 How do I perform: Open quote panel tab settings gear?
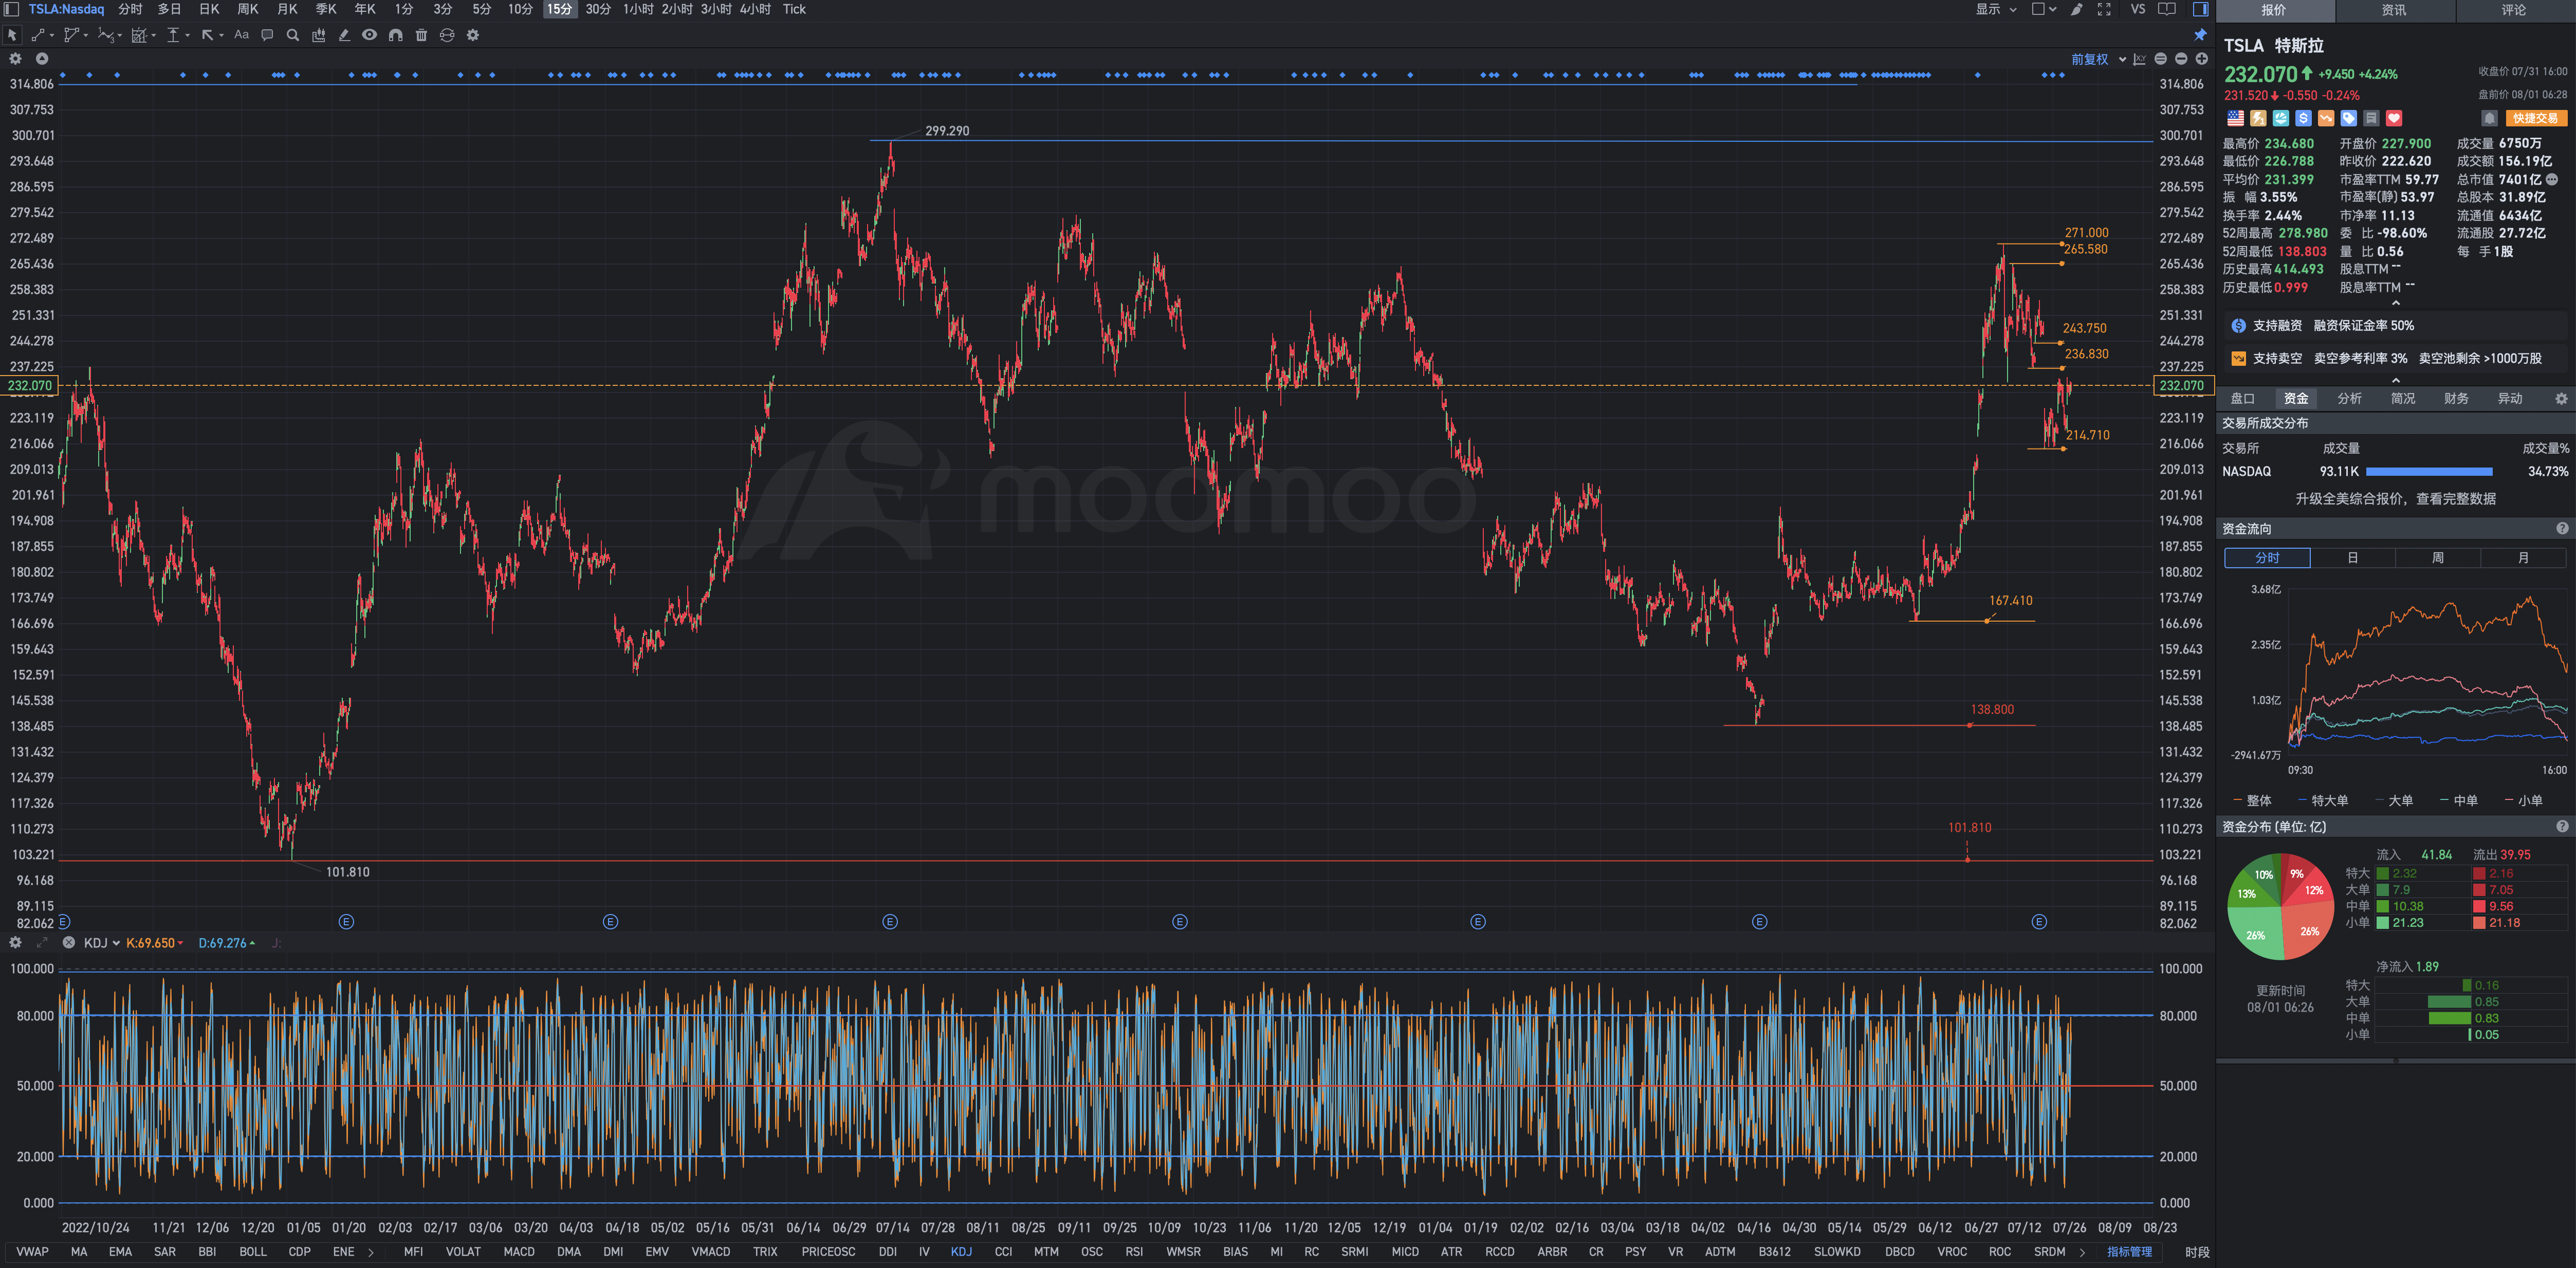pos(2561,398)
